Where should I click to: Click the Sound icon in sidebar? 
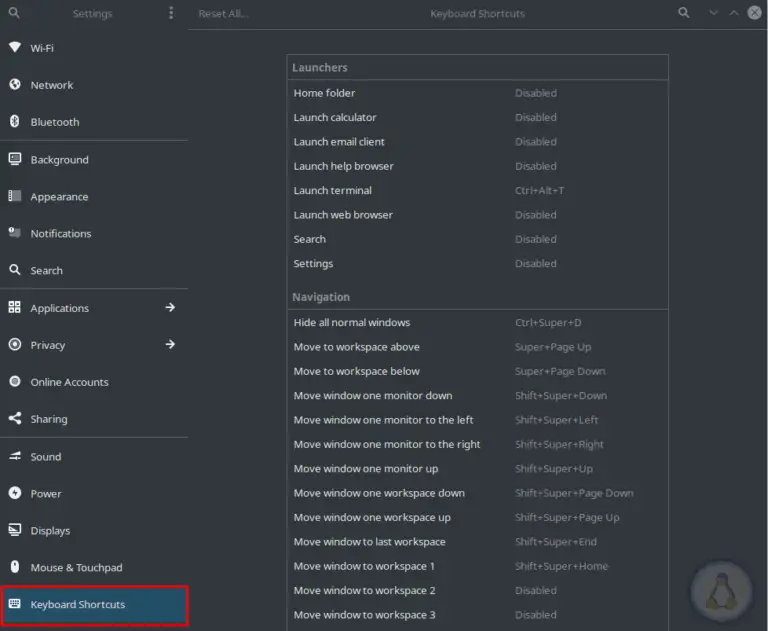14,457
